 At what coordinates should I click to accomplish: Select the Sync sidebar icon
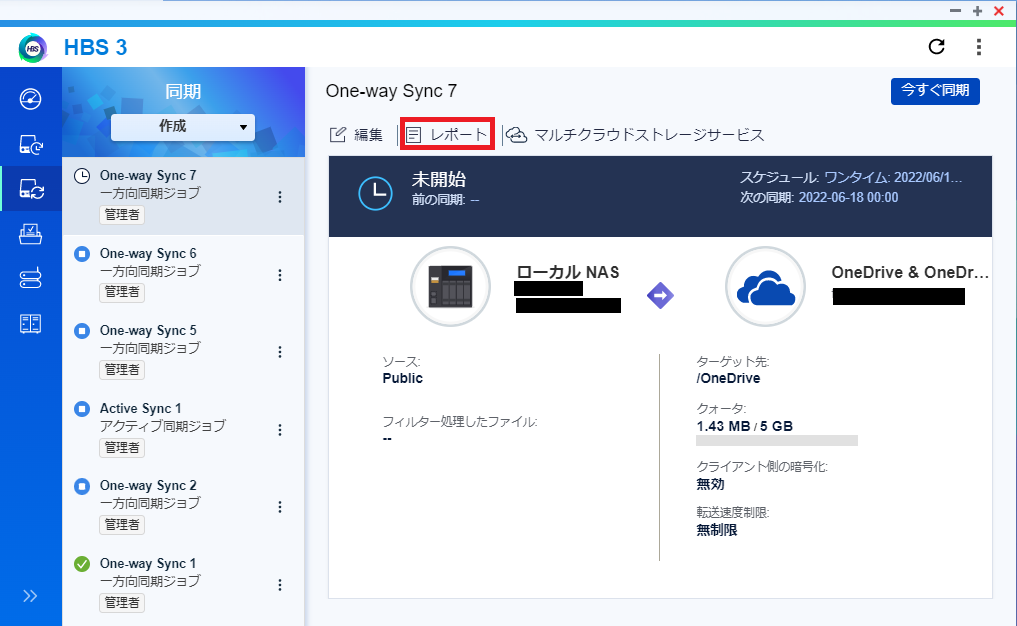click(30, 189)
